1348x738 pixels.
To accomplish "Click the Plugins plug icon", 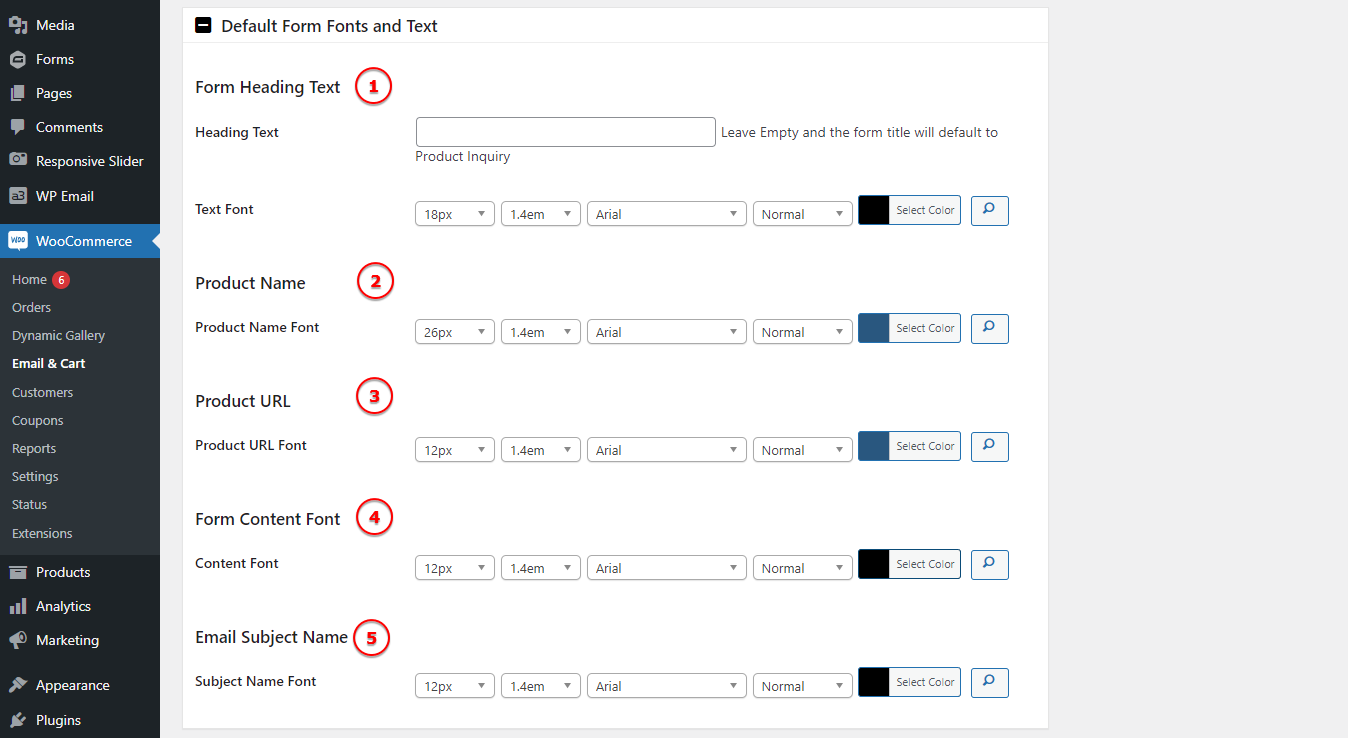I will click(x=17, y=720).
